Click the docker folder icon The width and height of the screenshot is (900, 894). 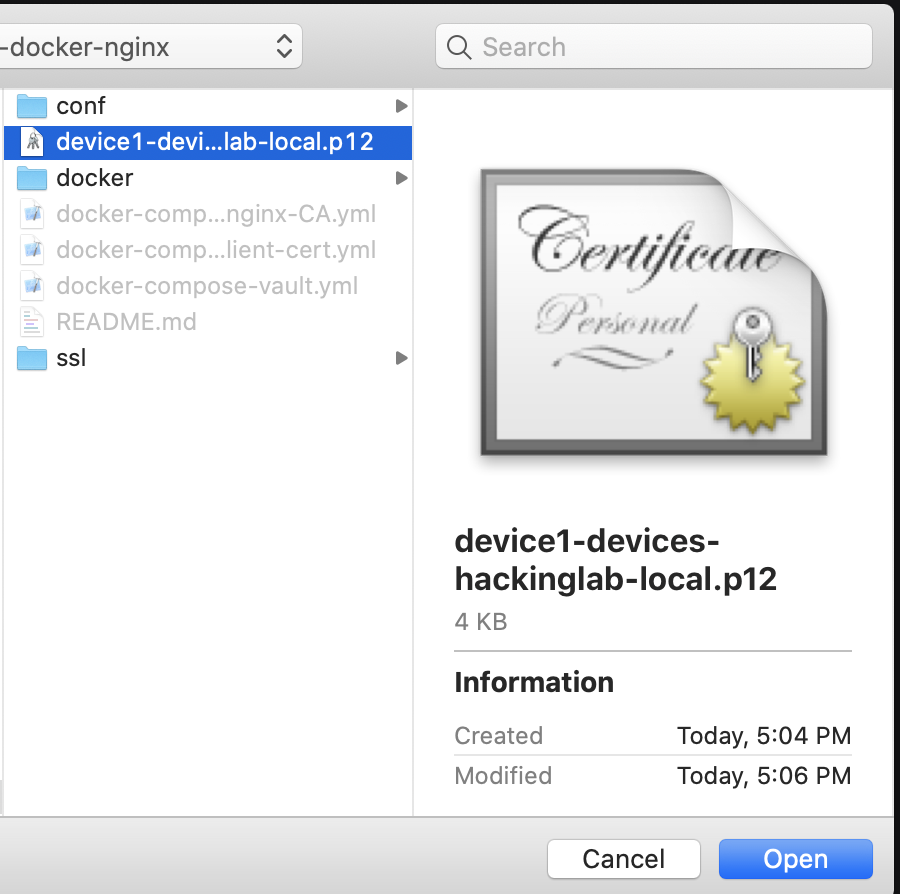[31, 178]
